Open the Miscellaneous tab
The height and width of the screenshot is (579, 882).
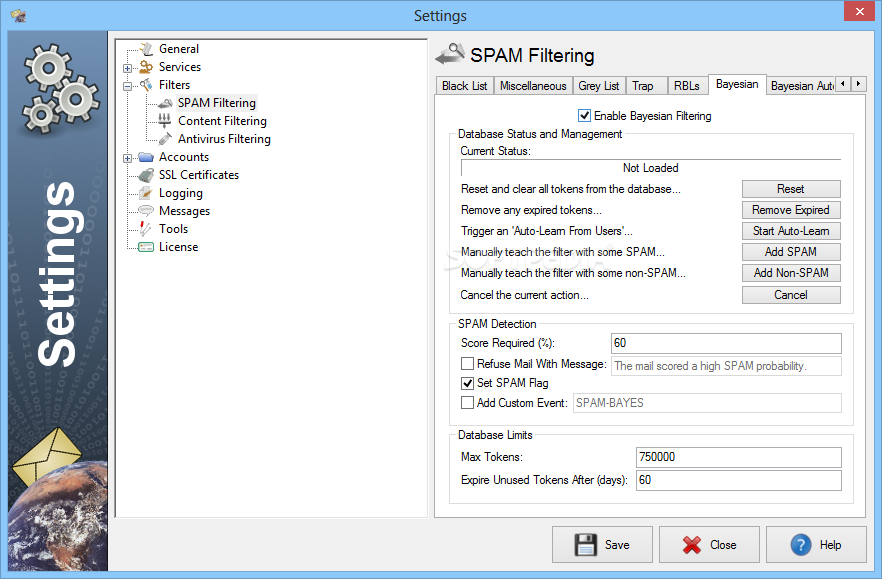(x=533, y=86)
